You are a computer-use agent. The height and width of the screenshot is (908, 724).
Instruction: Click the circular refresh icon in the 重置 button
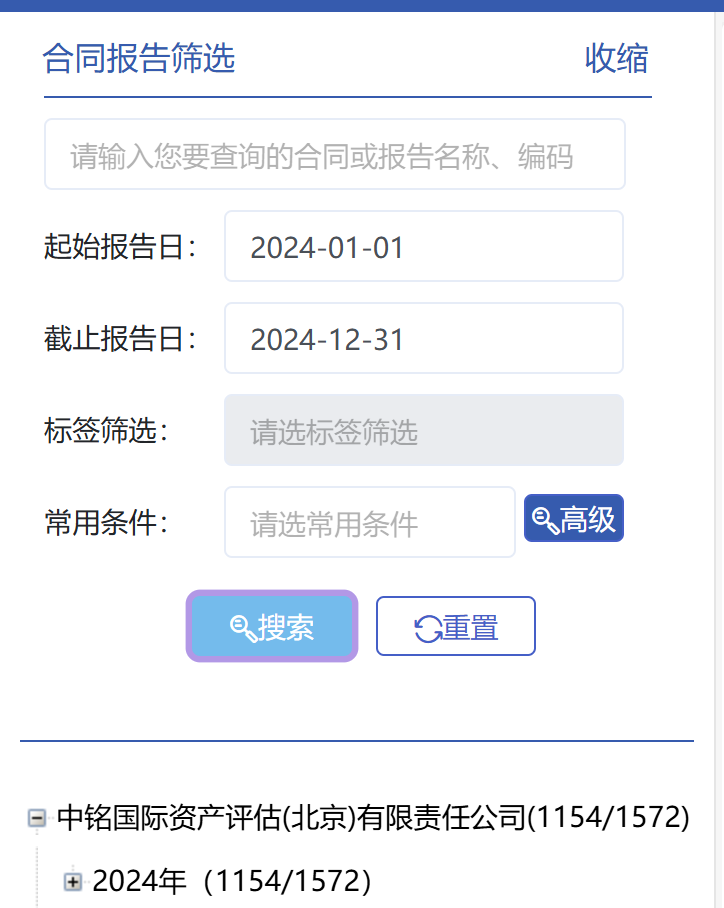428,628
